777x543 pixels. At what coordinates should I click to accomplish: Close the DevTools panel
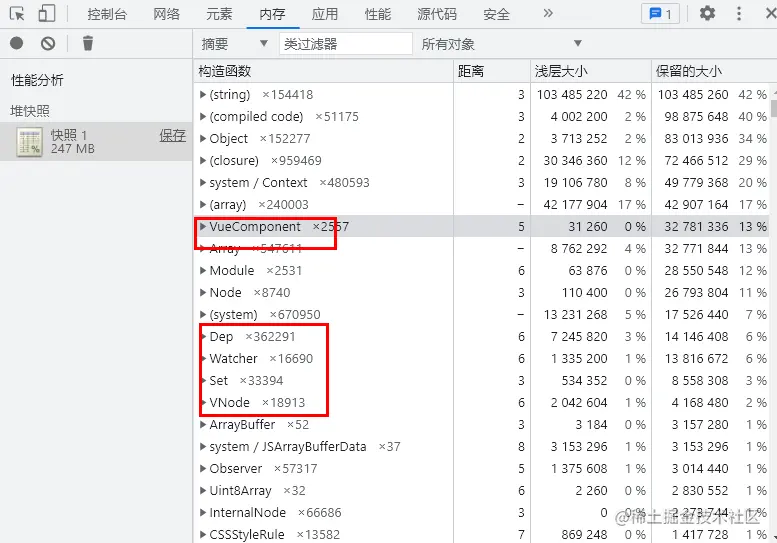771,13
